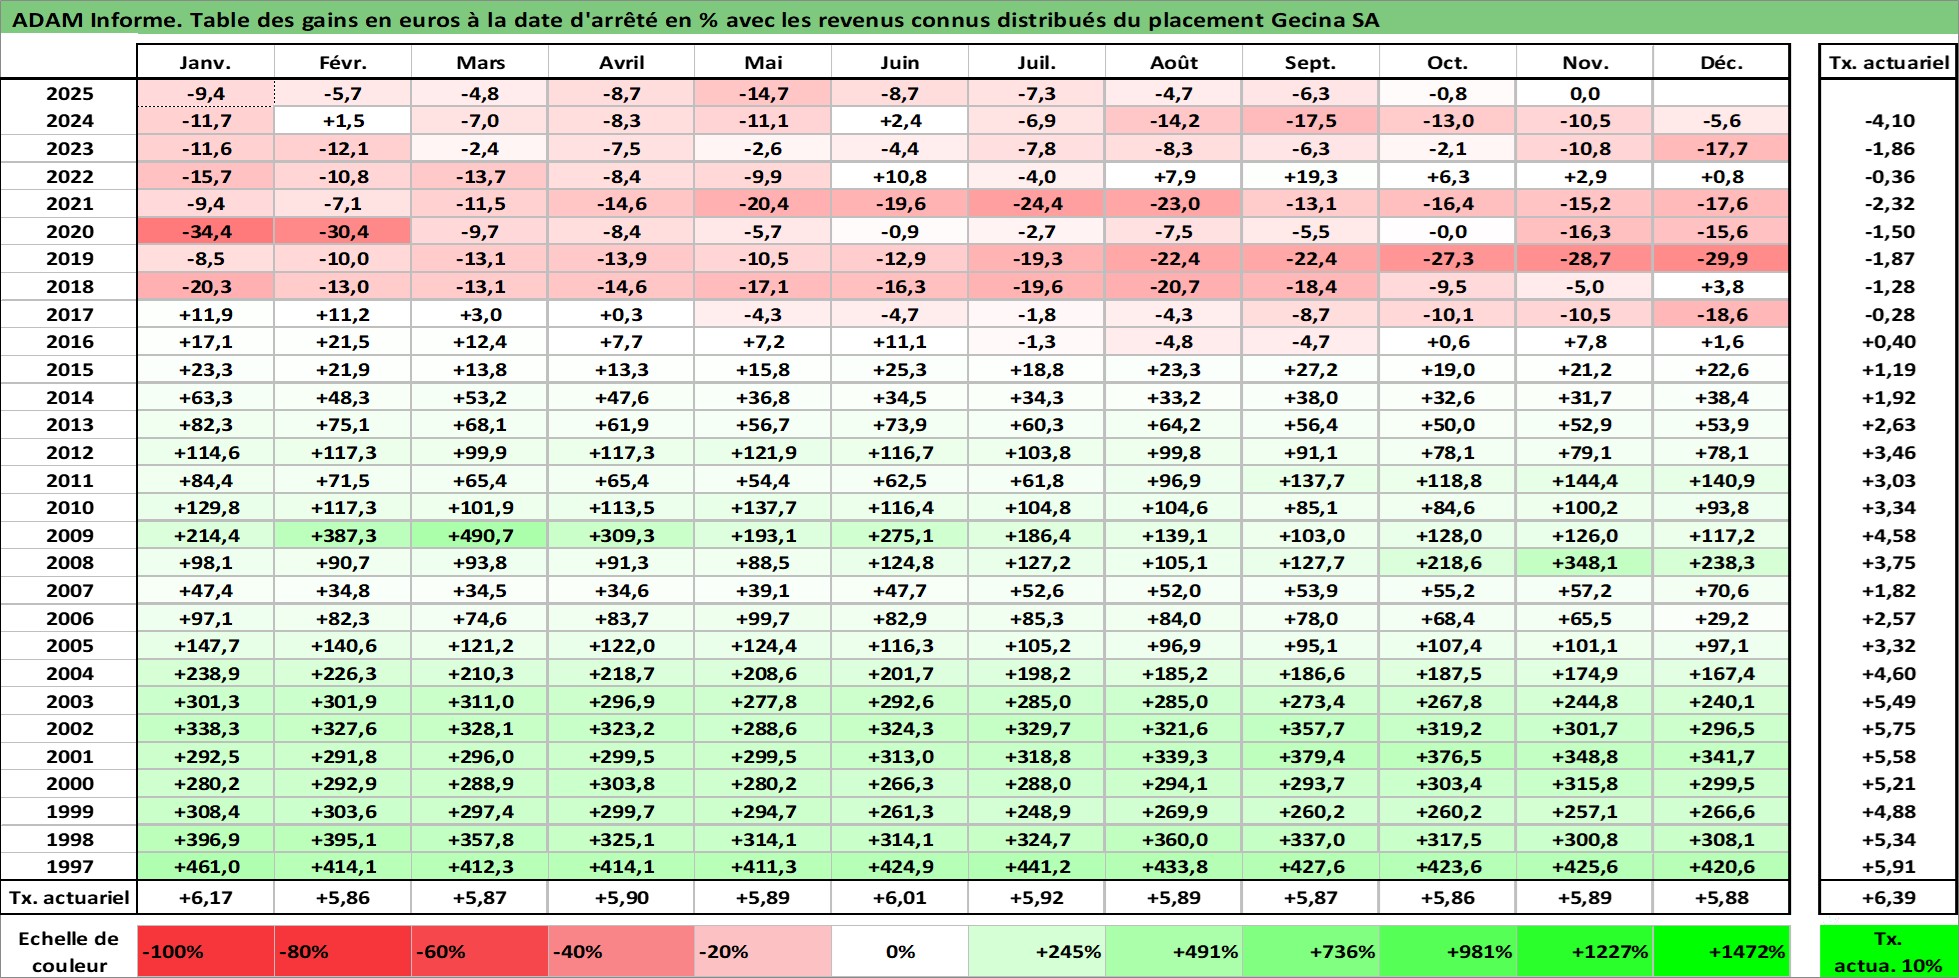Viewport: 1959px width, 978px height.
Task: Select the 2025 row label
Action: pyautogui.click(x=69, y=93)
